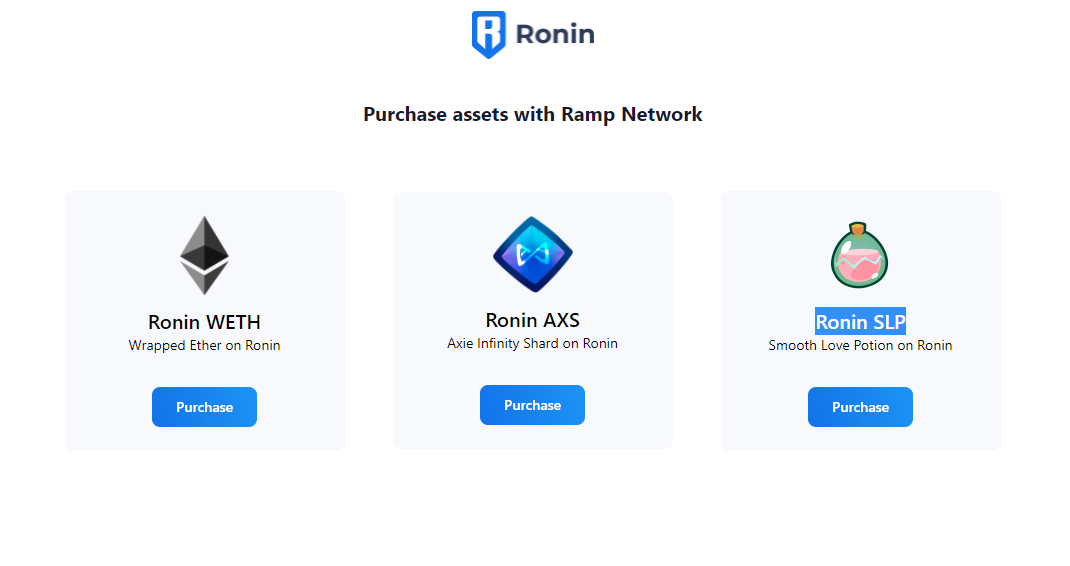Click the 'Ronin' wordmark text in header
The height and width of the screenshot is (566, 1070).
[x=555, y=34]
